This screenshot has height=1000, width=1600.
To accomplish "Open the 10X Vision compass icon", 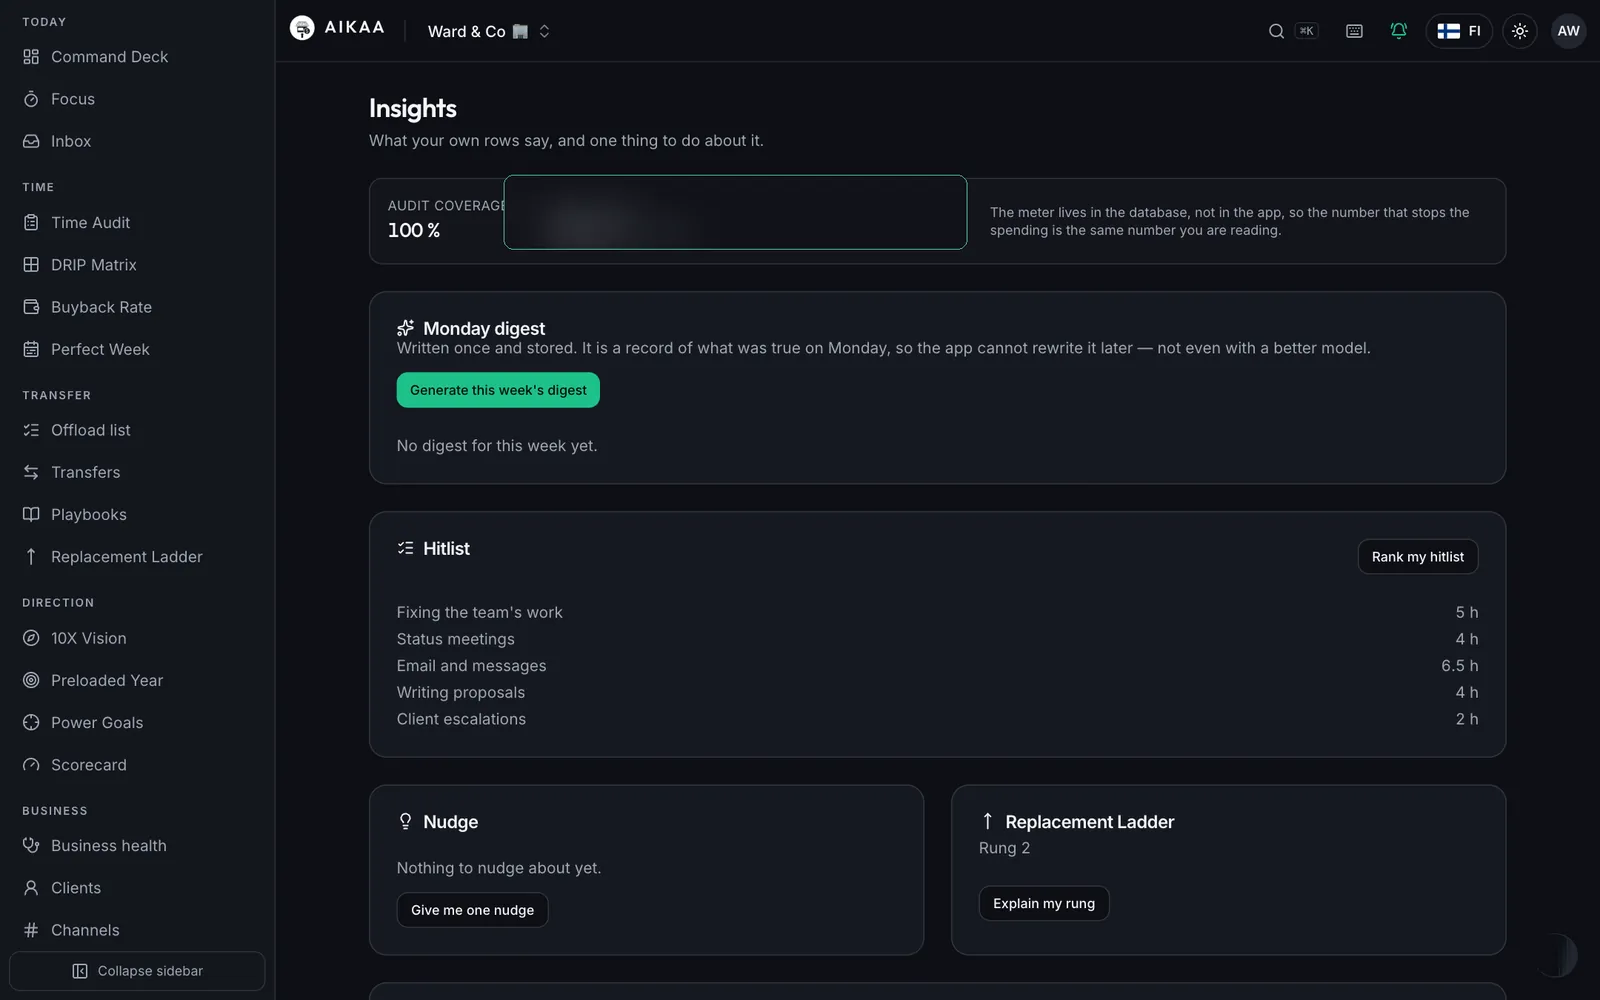I will (x=31, y=638).
